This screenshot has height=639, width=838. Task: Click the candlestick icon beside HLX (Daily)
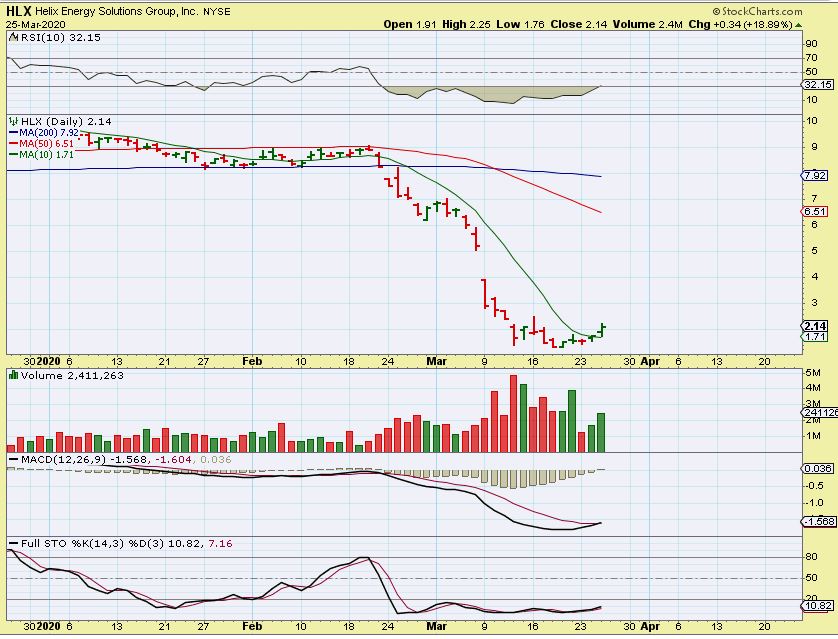point(14,122)
